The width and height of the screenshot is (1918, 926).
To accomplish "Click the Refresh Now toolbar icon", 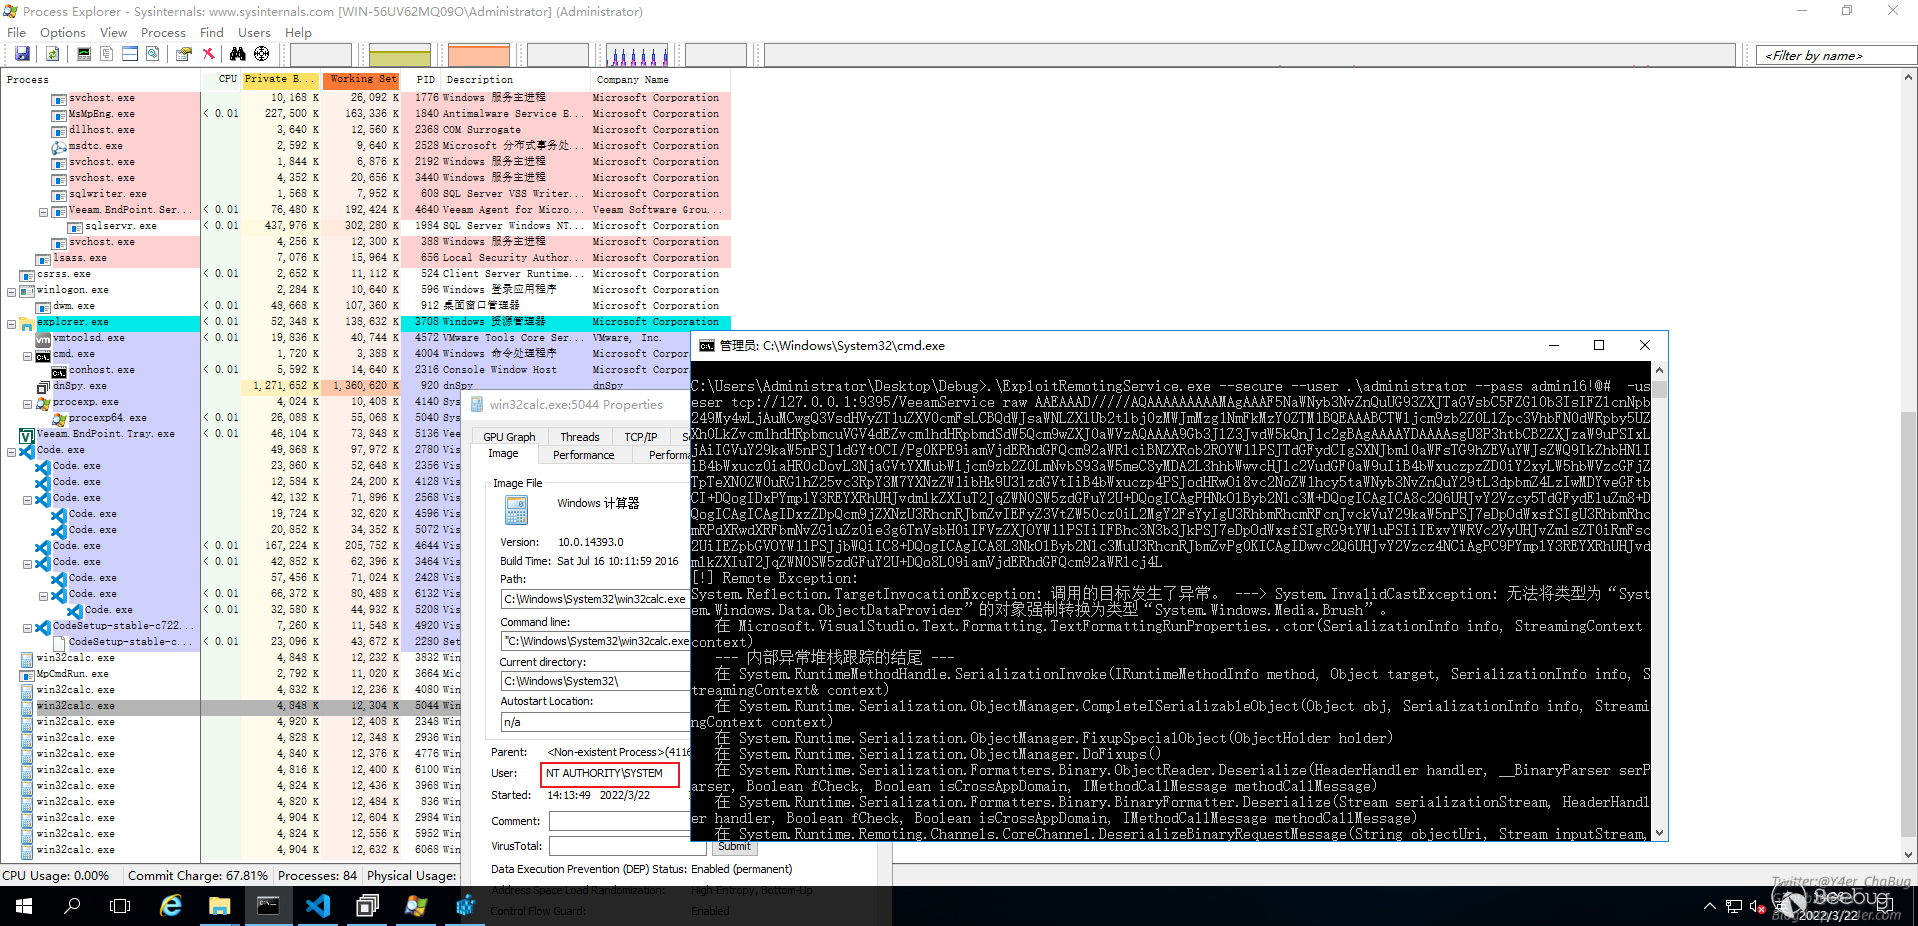I will coord(52,54).
